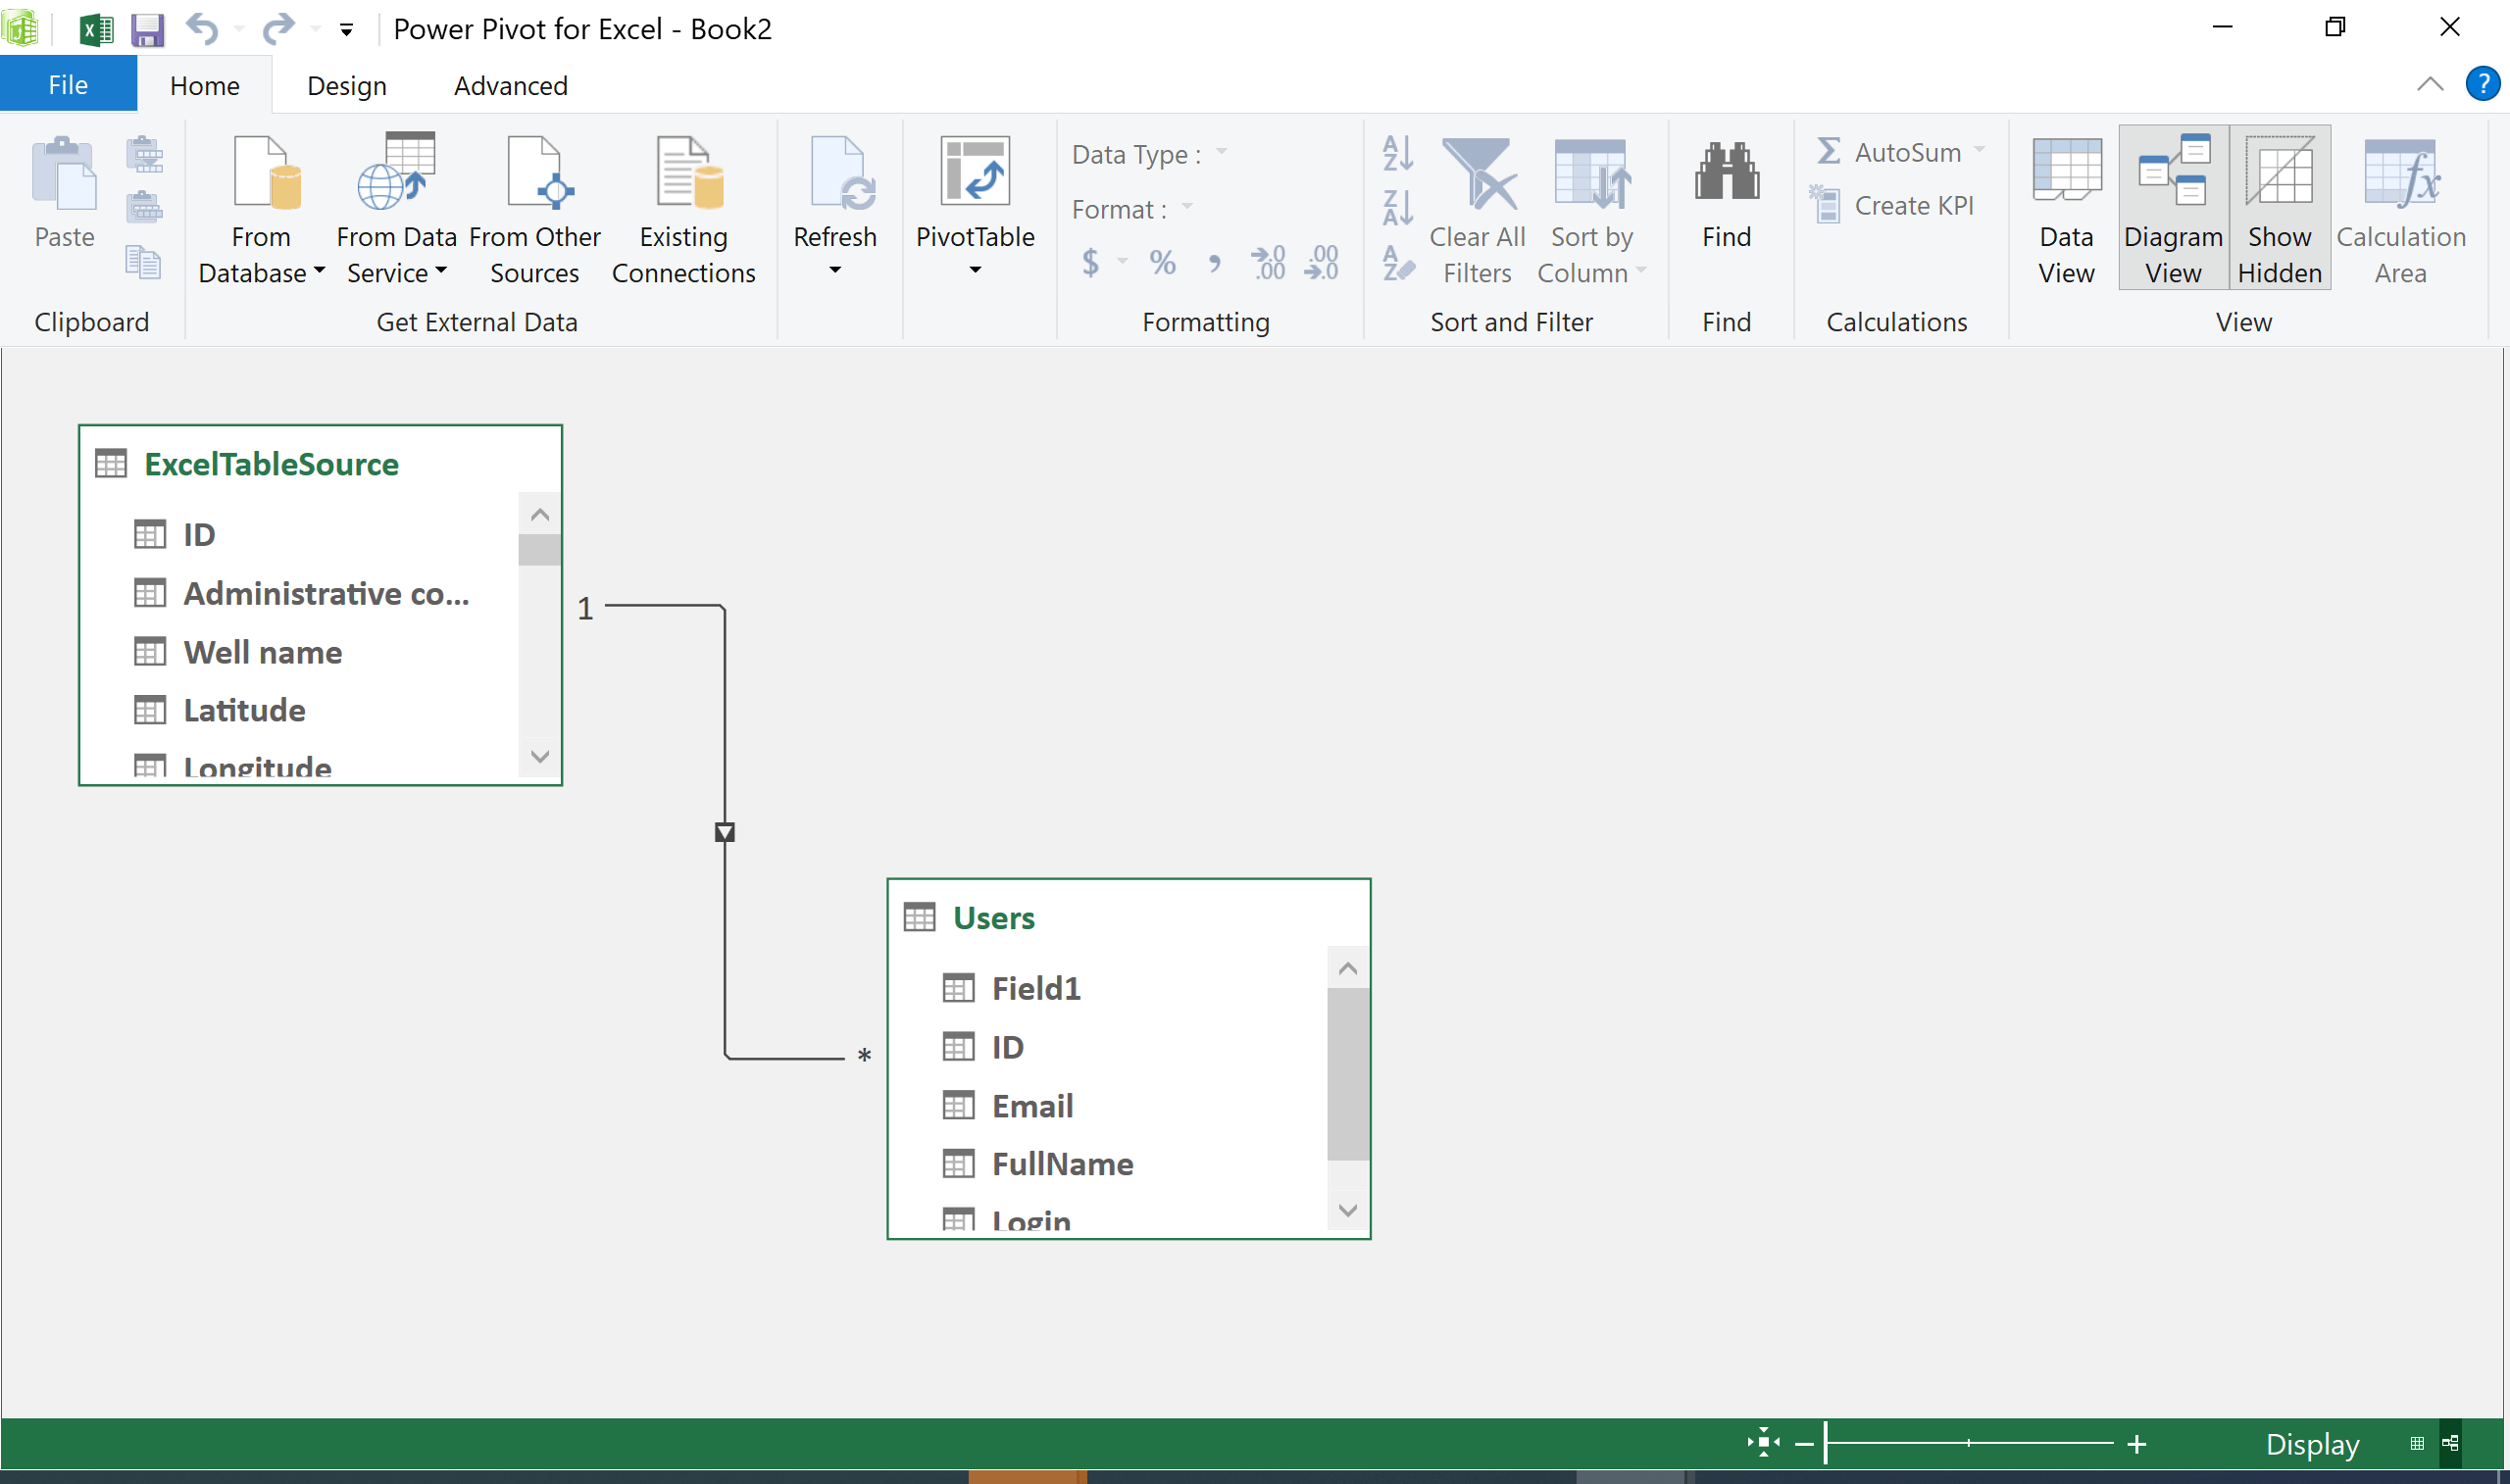
Task: Switch to the Design tab
Action: [346, 86]
